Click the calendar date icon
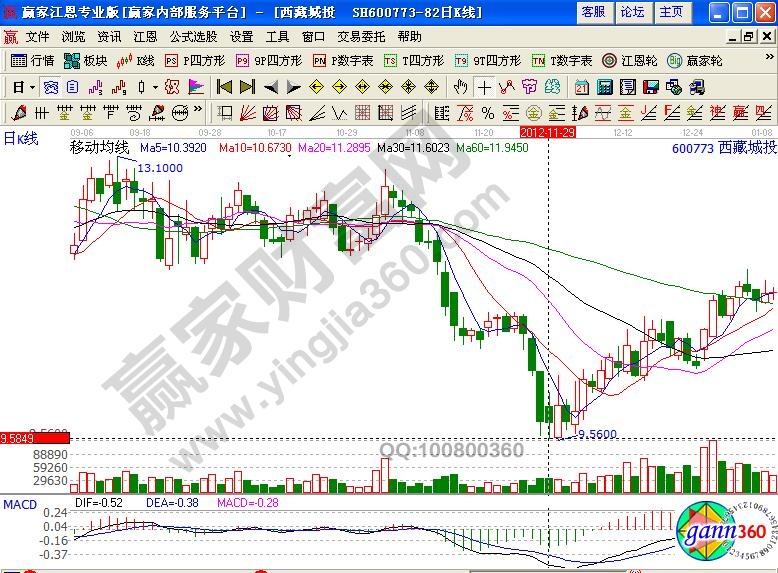The height and width of the screenshot is (573, 778). click(x=581, y=87)
